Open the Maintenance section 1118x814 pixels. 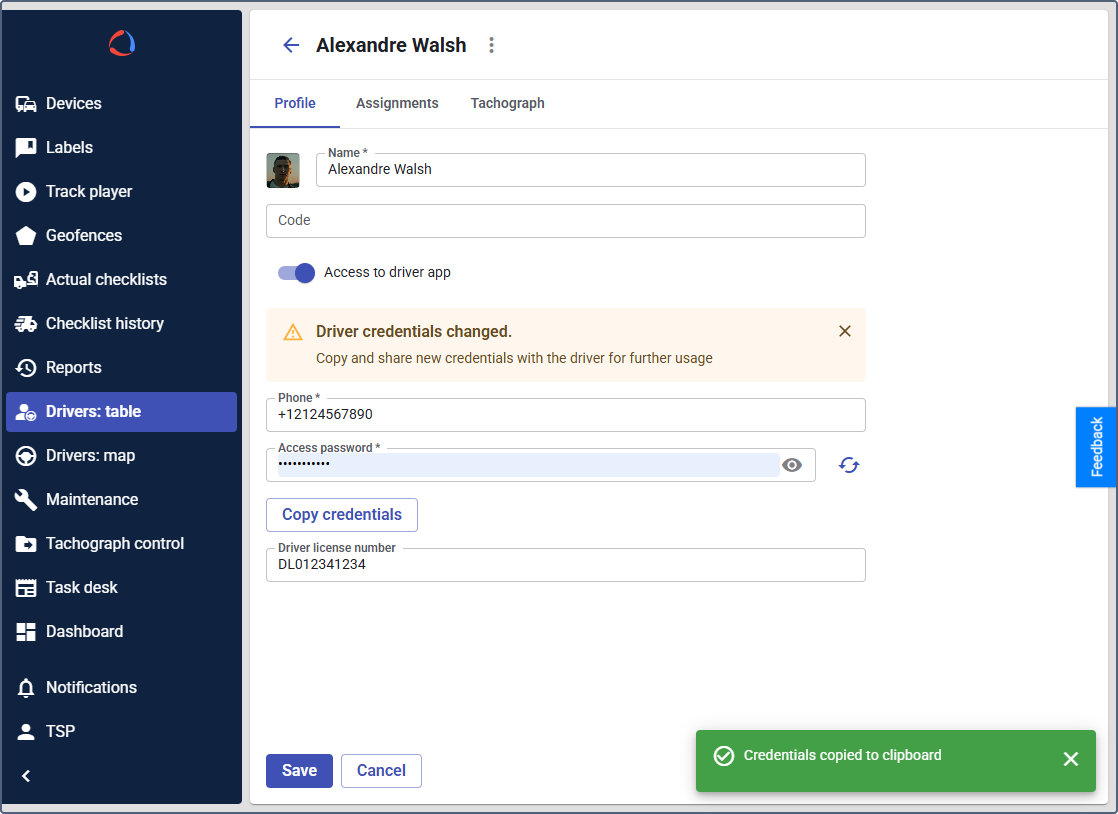click(x=92, y=500)
